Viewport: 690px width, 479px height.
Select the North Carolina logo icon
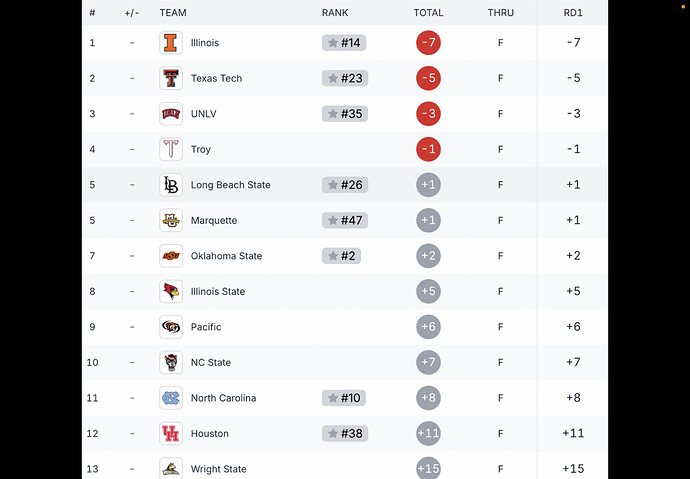click(x=171, y=398)
